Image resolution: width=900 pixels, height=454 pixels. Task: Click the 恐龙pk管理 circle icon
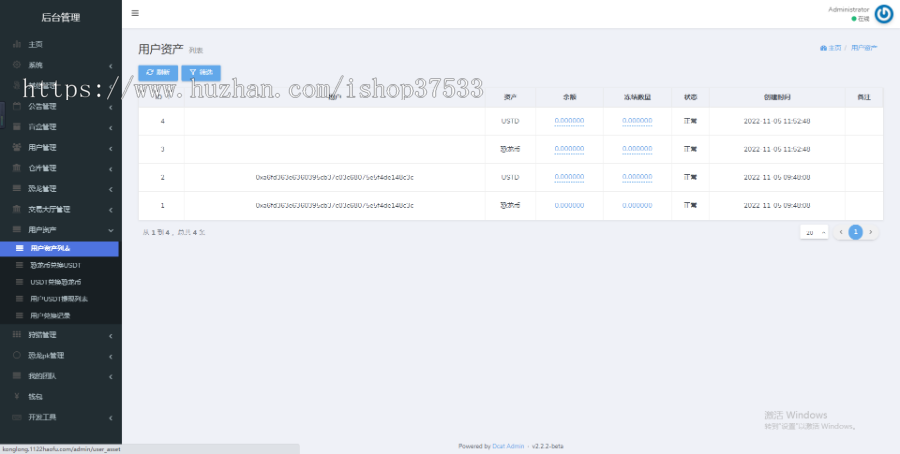click(17, 355)
